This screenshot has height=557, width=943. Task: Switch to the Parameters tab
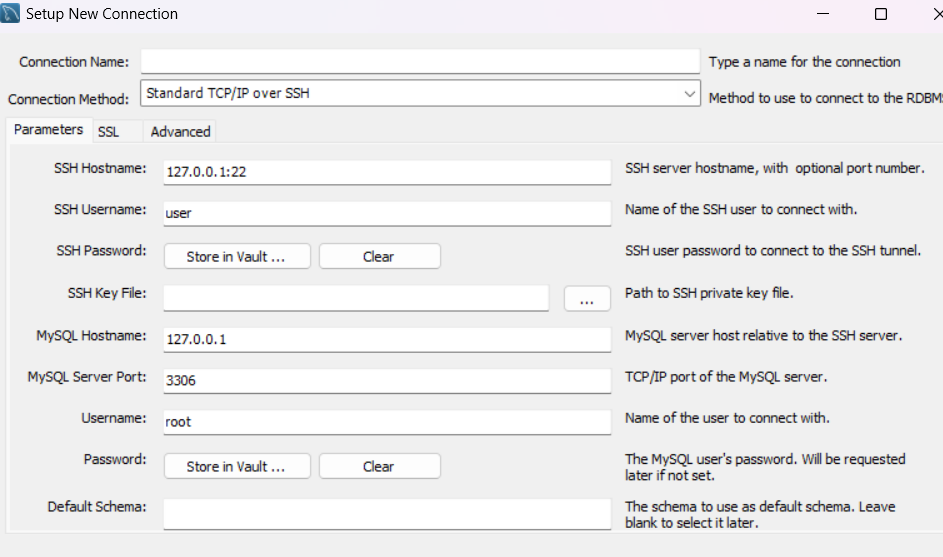pos(49,130)
